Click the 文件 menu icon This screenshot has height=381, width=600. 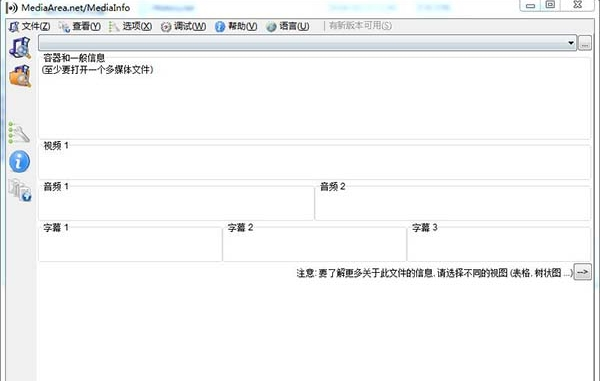[x=14, y=27]
